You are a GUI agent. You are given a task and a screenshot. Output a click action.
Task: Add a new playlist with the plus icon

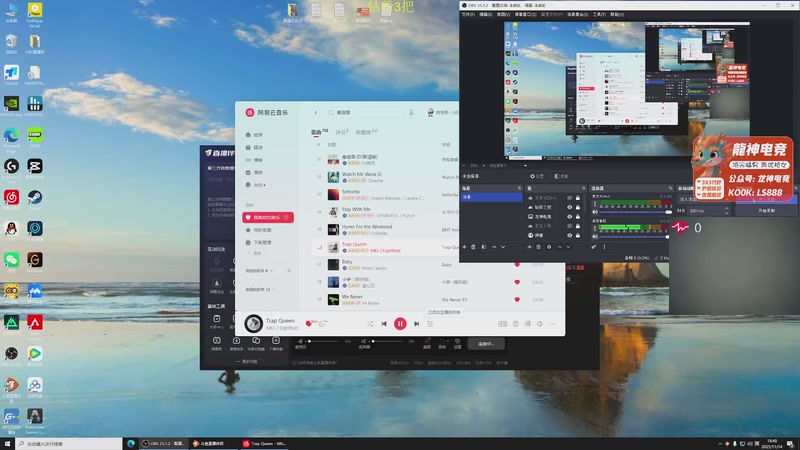(289, 270)
